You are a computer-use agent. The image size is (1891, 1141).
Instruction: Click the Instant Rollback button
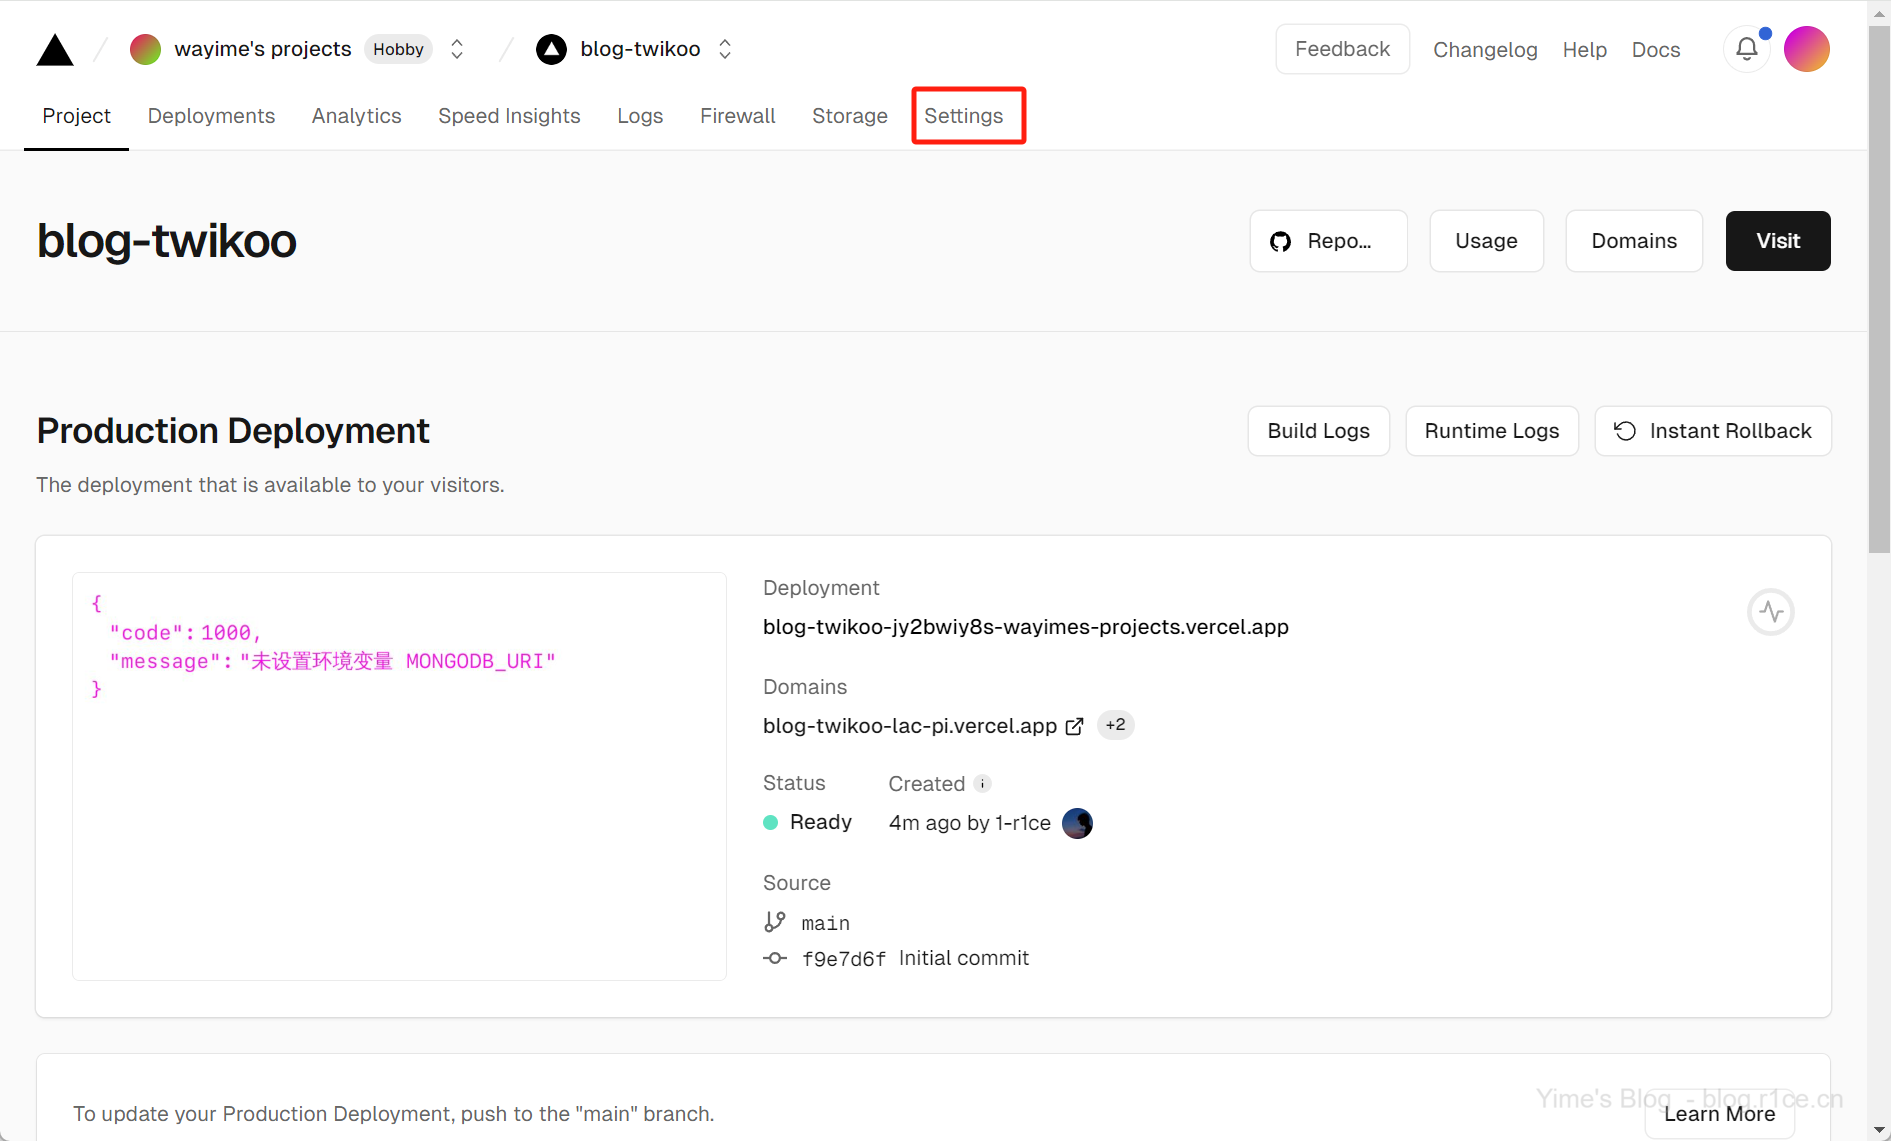click(x=1712, y=431)
